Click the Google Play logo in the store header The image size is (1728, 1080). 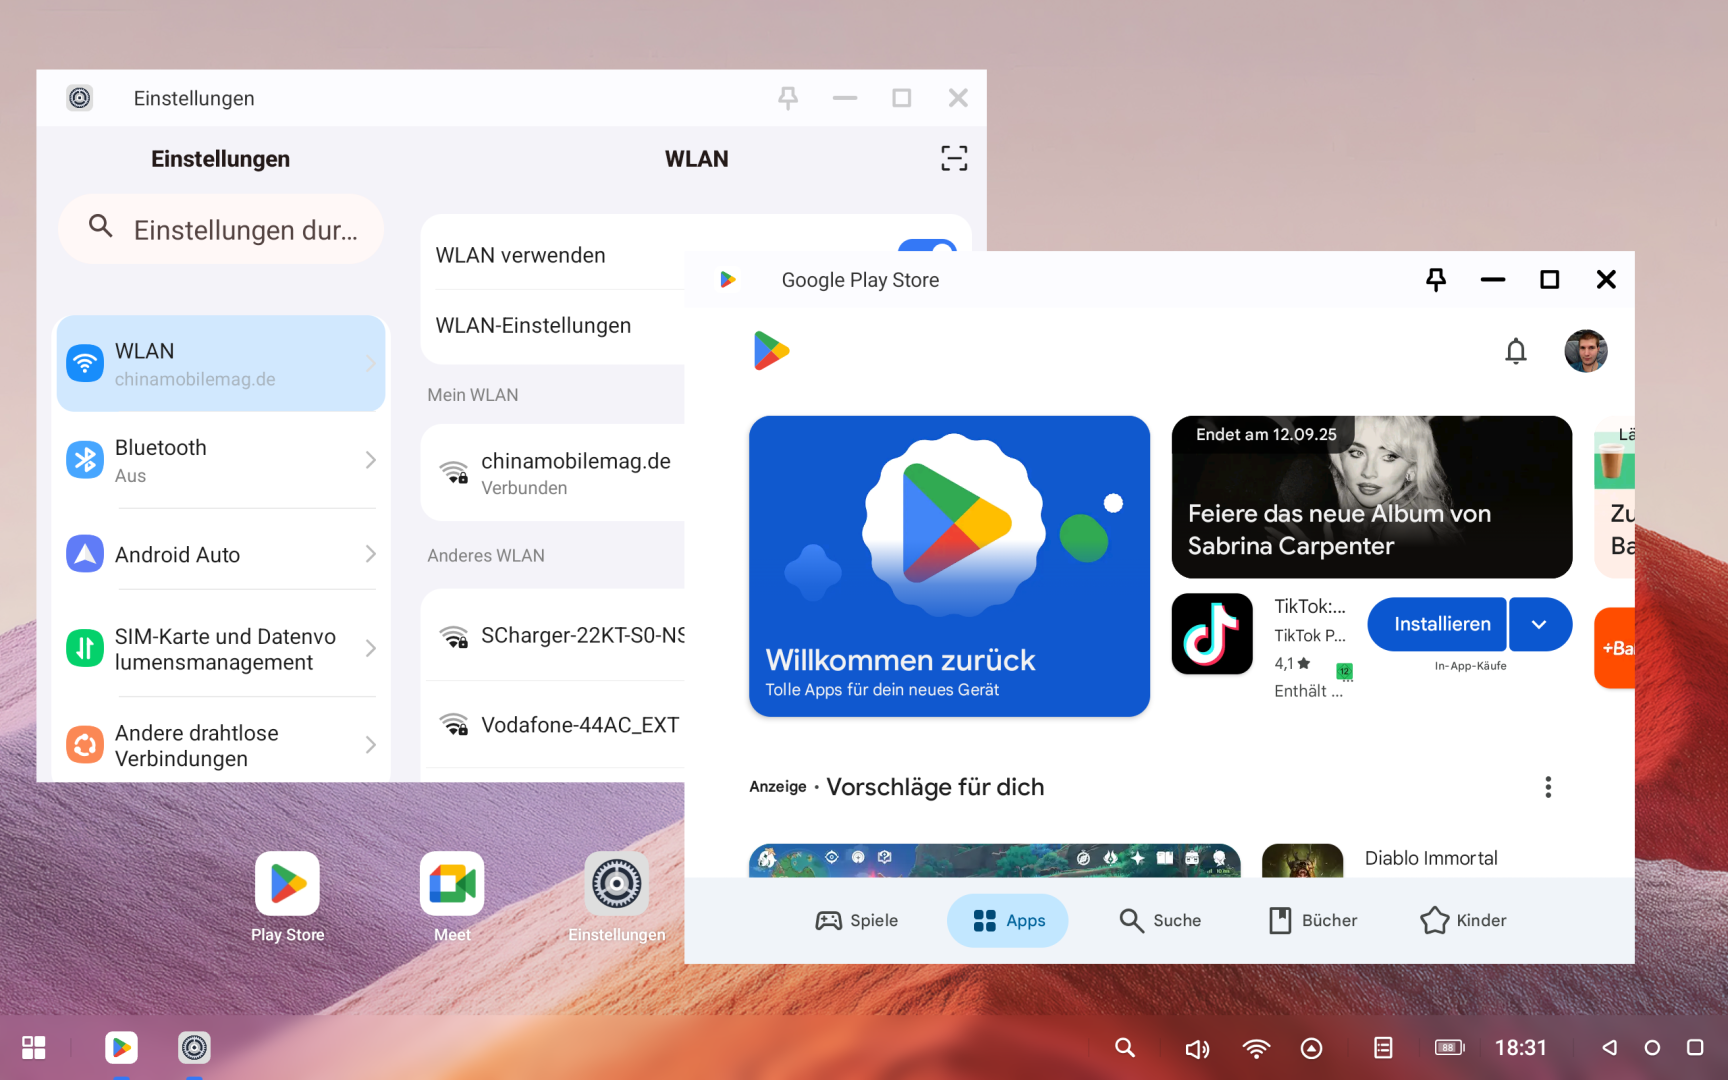[x=771, y=351]
